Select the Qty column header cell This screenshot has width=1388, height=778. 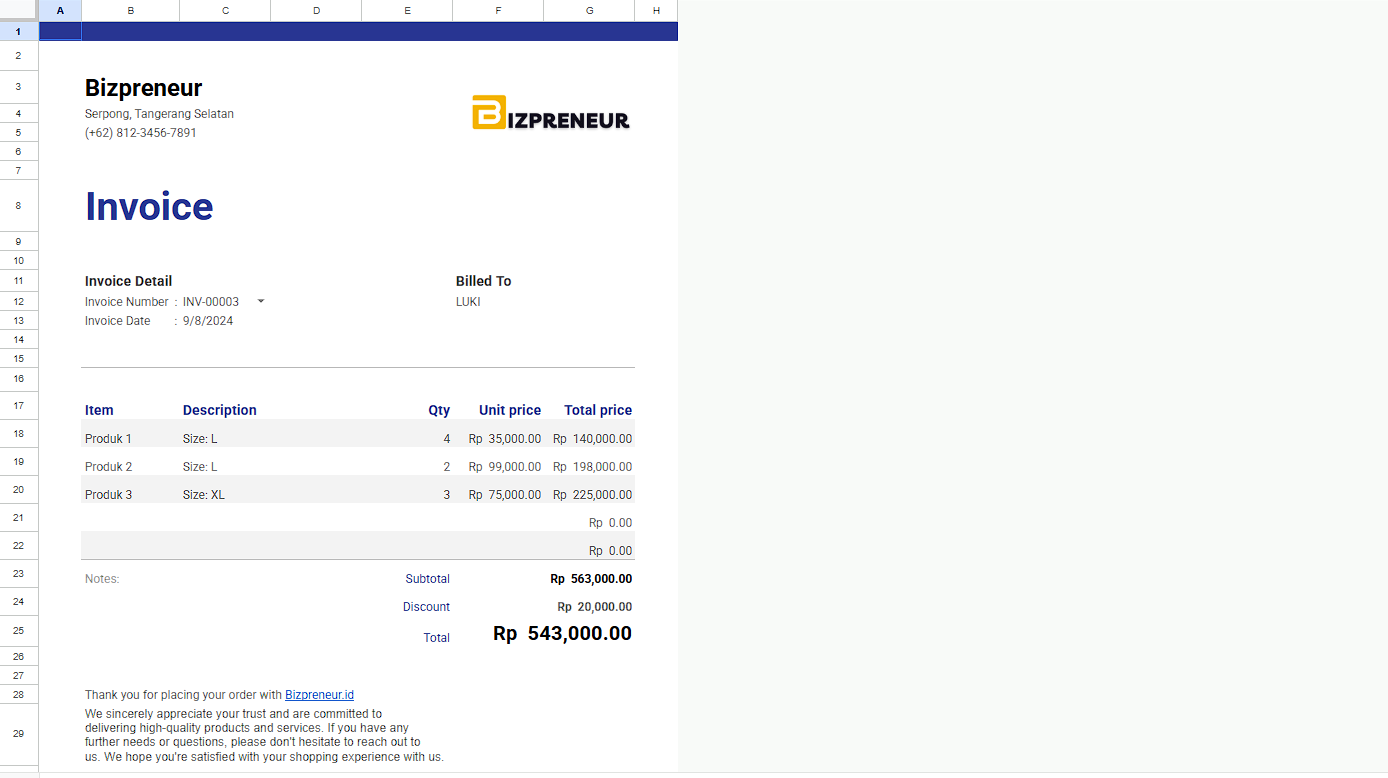point(439,410)
